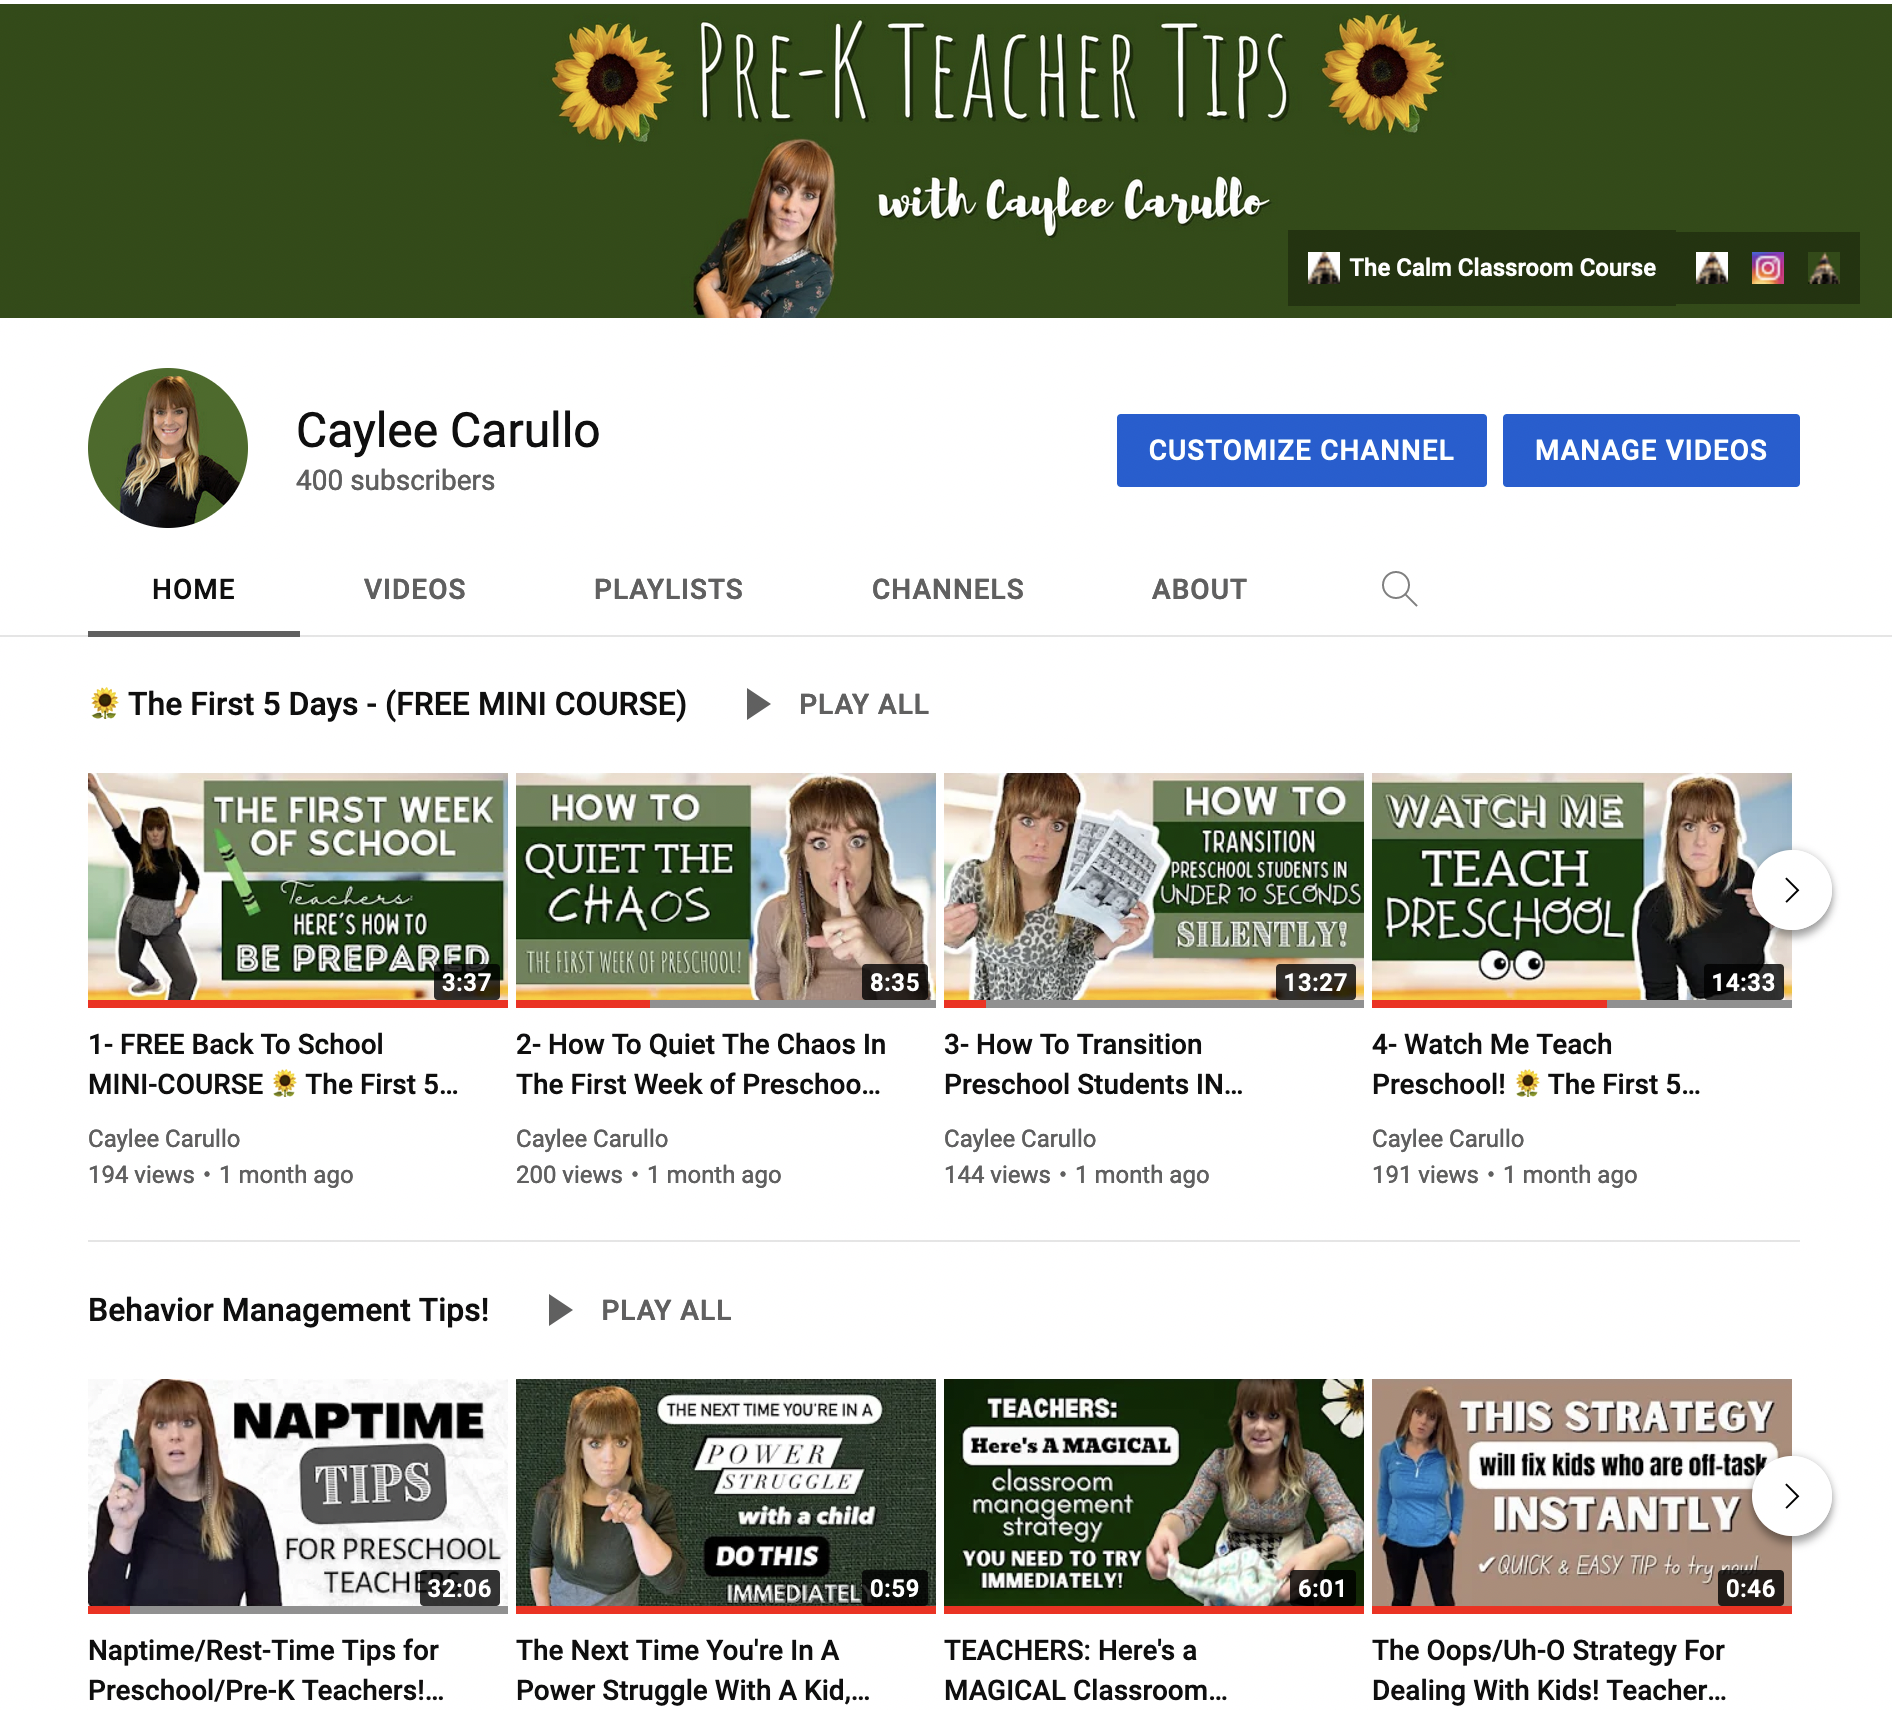
Task: Open Naptime Tips video thumbnail
Action: coord(298,1496)
